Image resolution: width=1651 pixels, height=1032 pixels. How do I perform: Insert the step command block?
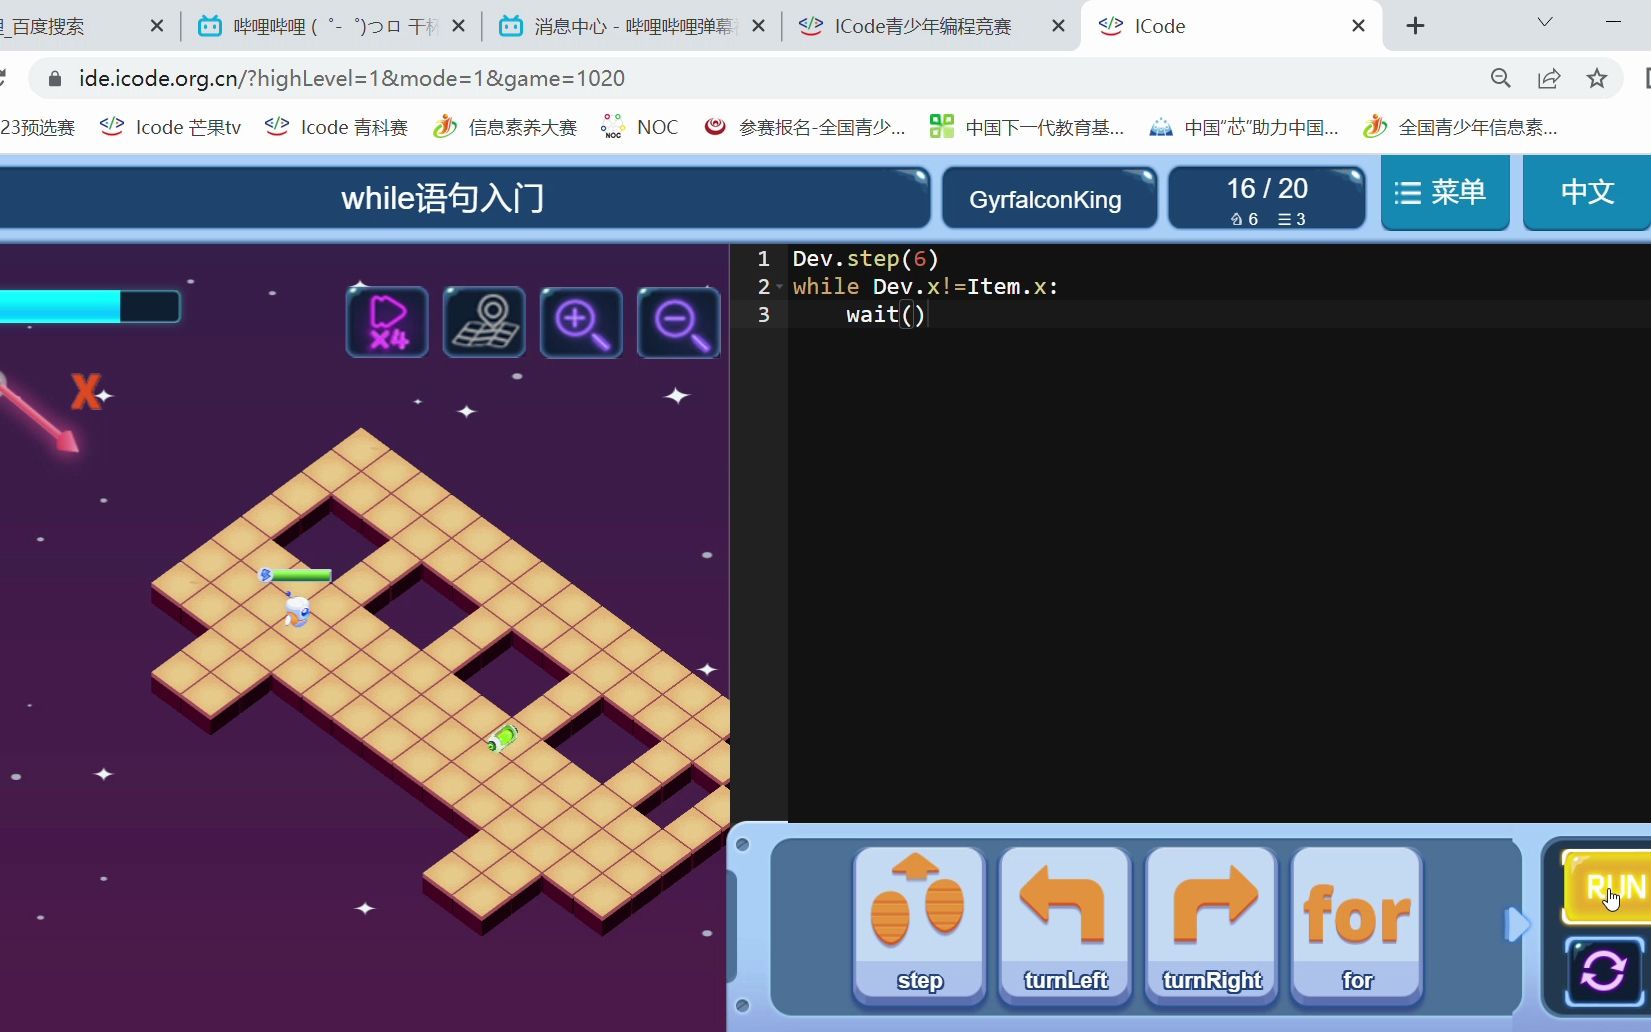919,923
